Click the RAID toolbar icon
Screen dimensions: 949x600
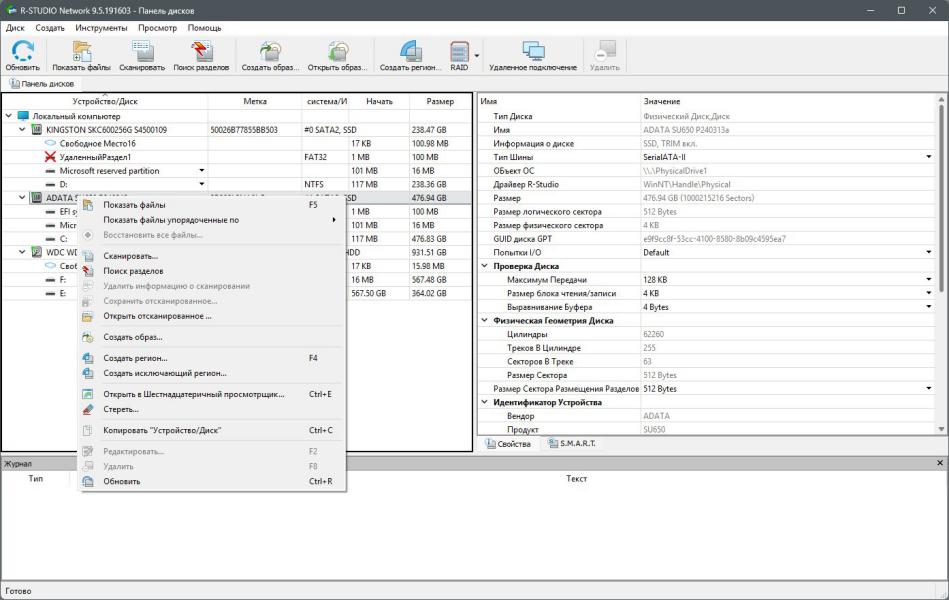tap(459, 54)
